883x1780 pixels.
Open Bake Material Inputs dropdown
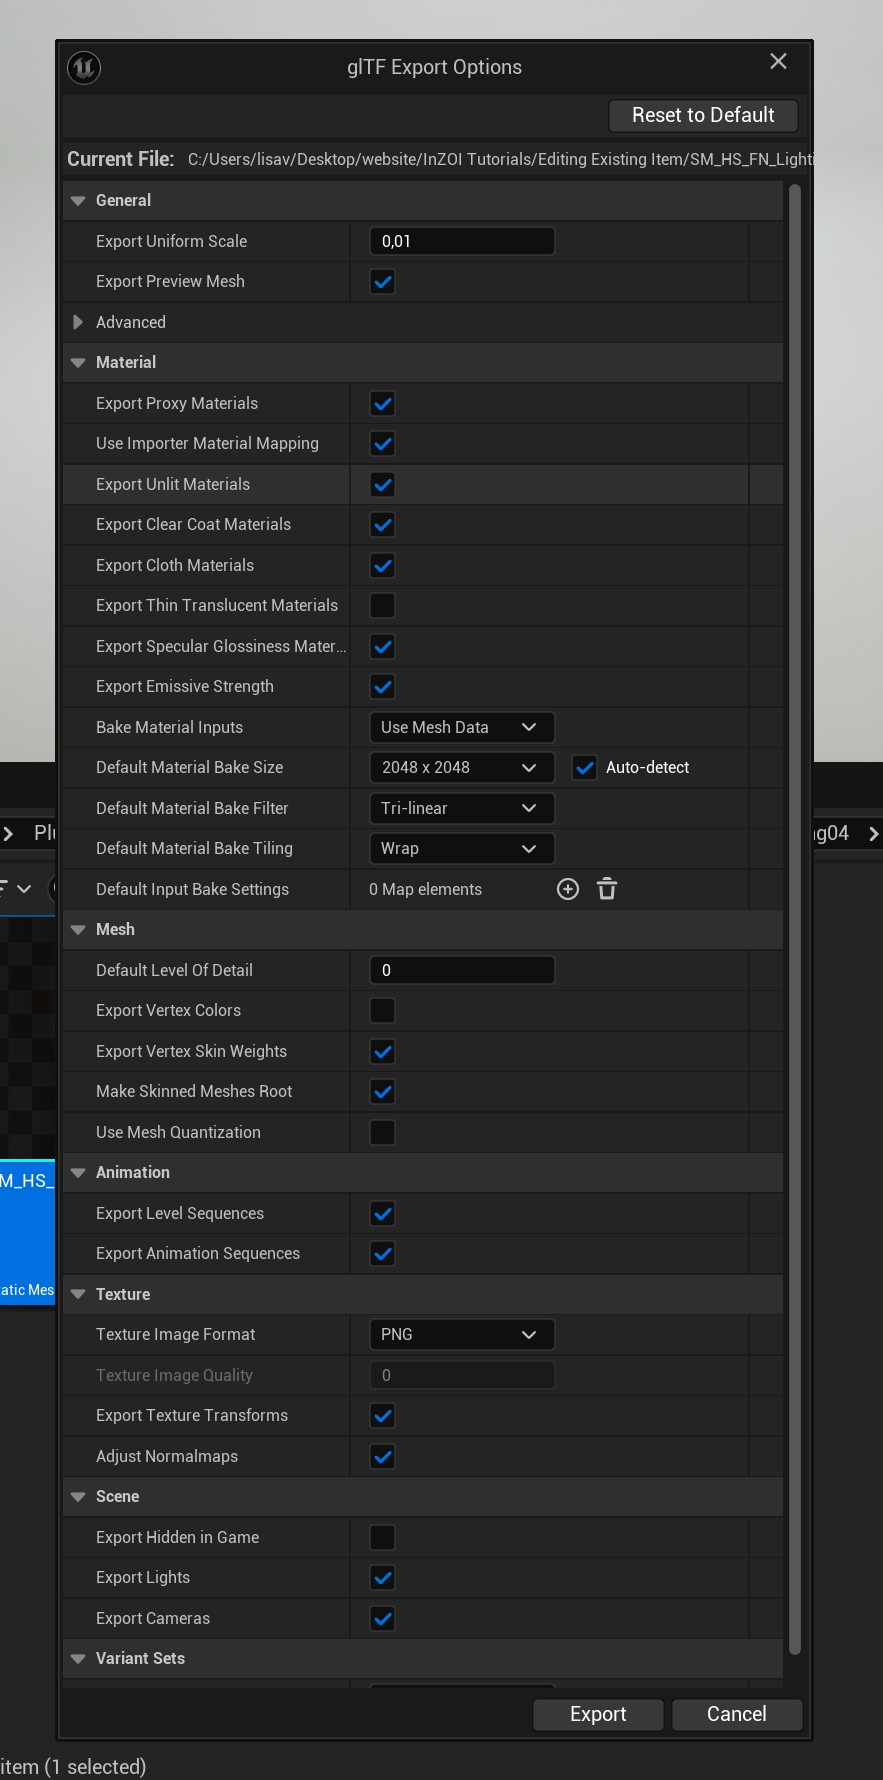[x=462, y=728]
